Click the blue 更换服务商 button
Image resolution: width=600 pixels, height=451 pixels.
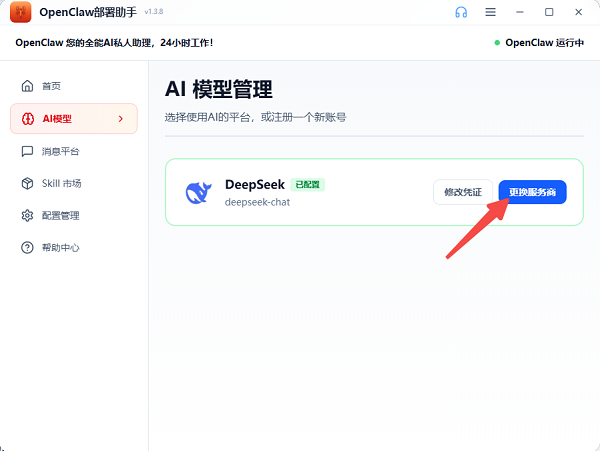(532, 192)
